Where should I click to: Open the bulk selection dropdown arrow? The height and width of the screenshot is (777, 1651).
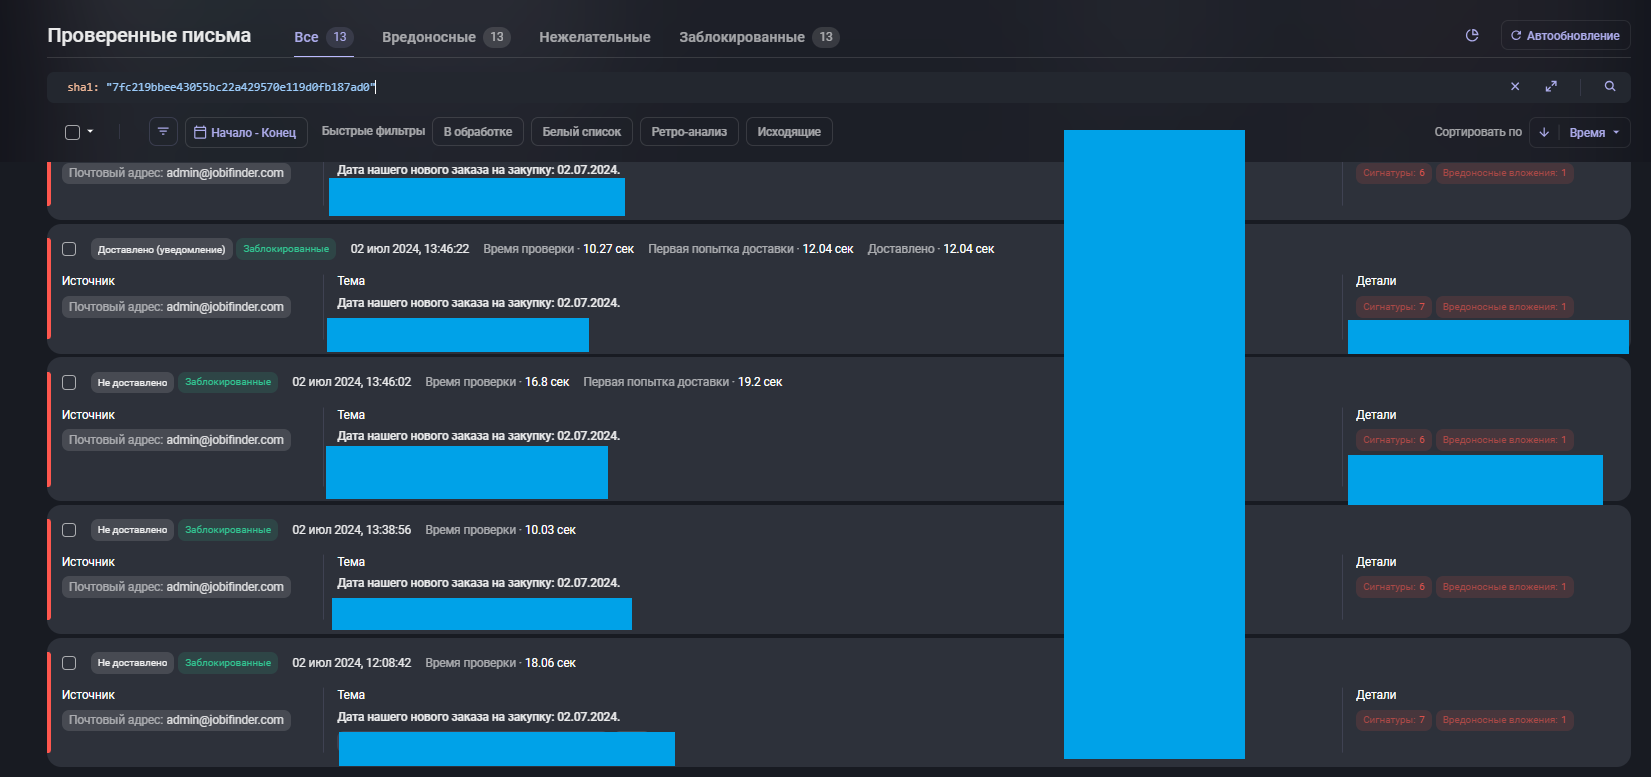91,132
